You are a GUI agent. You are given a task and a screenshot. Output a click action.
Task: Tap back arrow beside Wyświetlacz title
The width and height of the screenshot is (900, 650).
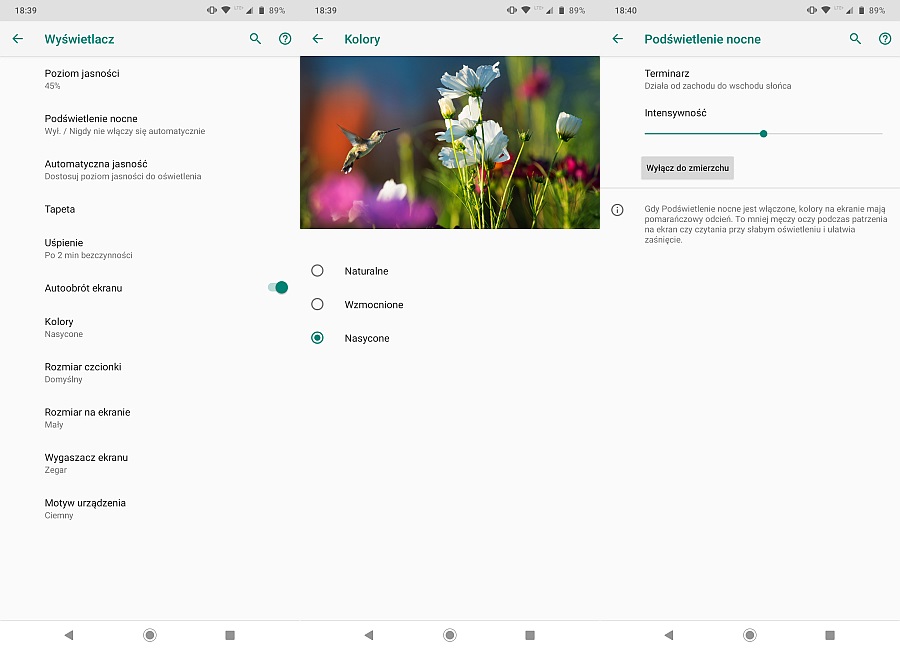[x=17, y=39]
